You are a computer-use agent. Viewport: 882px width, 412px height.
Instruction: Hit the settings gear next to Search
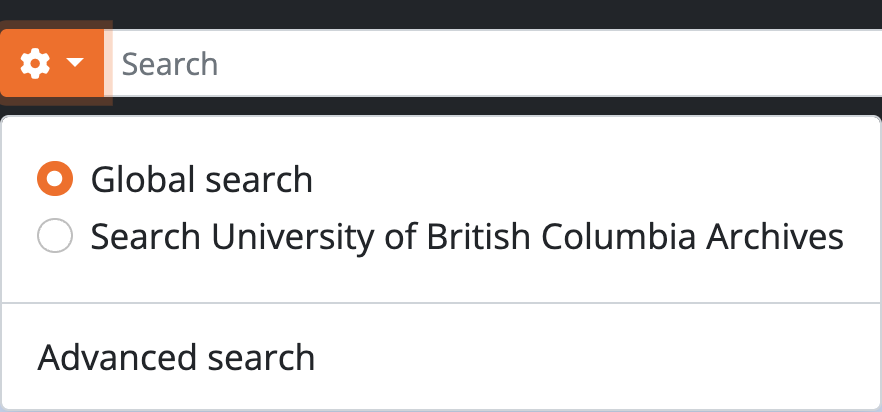(35, 65)
